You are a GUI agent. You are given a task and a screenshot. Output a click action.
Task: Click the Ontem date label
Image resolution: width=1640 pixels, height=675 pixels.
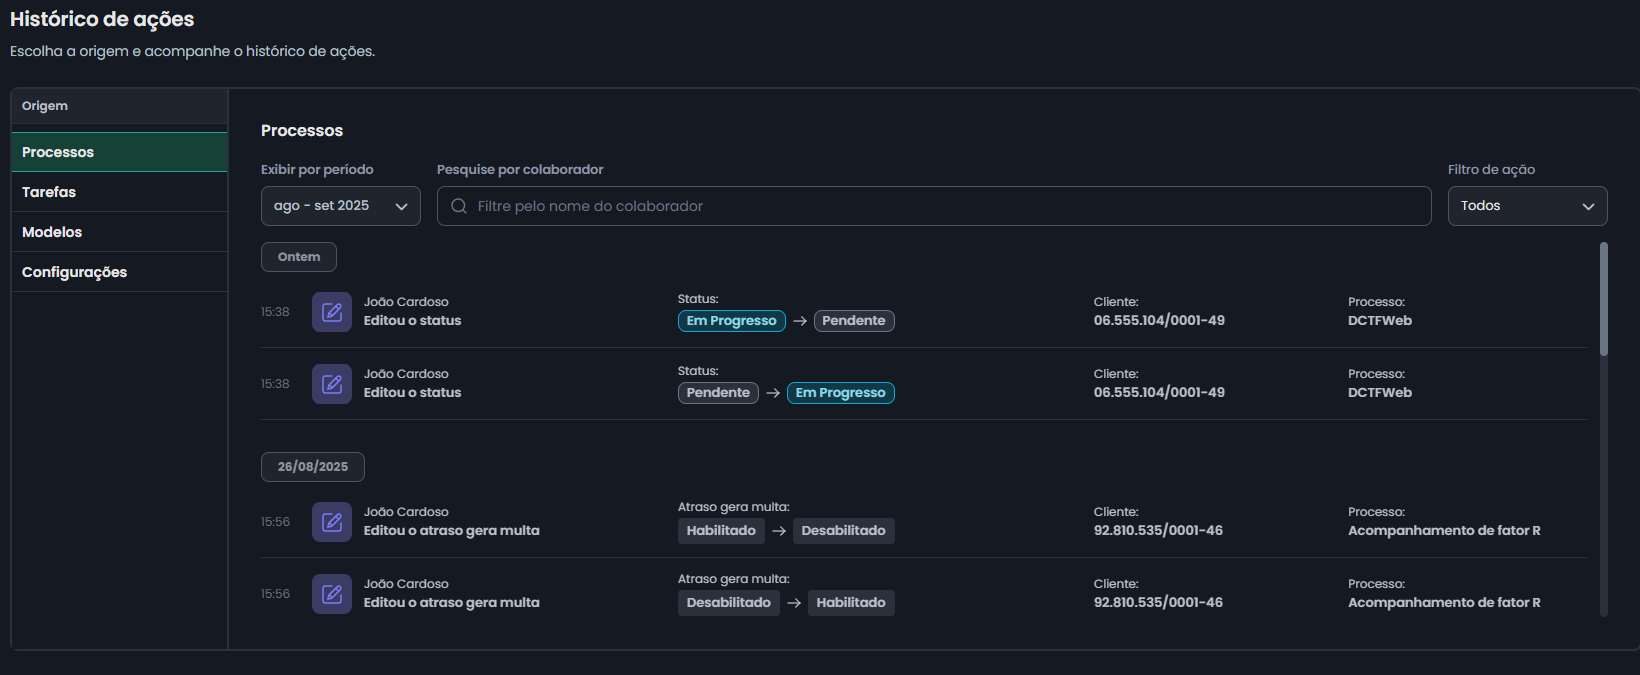tap(299, 257)
